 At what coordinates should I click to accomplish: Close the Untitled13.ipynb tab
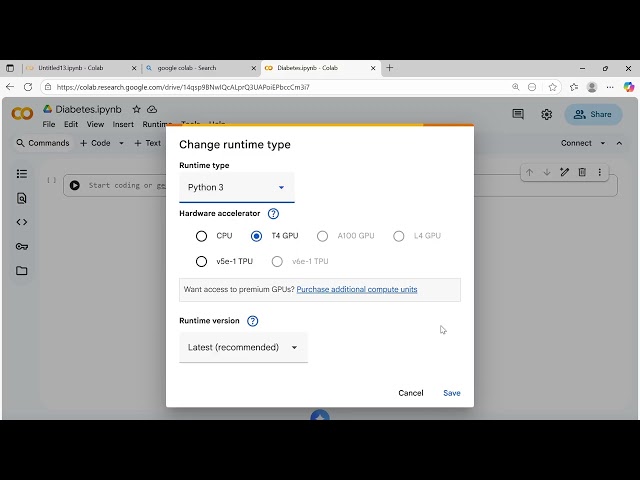[x=134, y=68]
